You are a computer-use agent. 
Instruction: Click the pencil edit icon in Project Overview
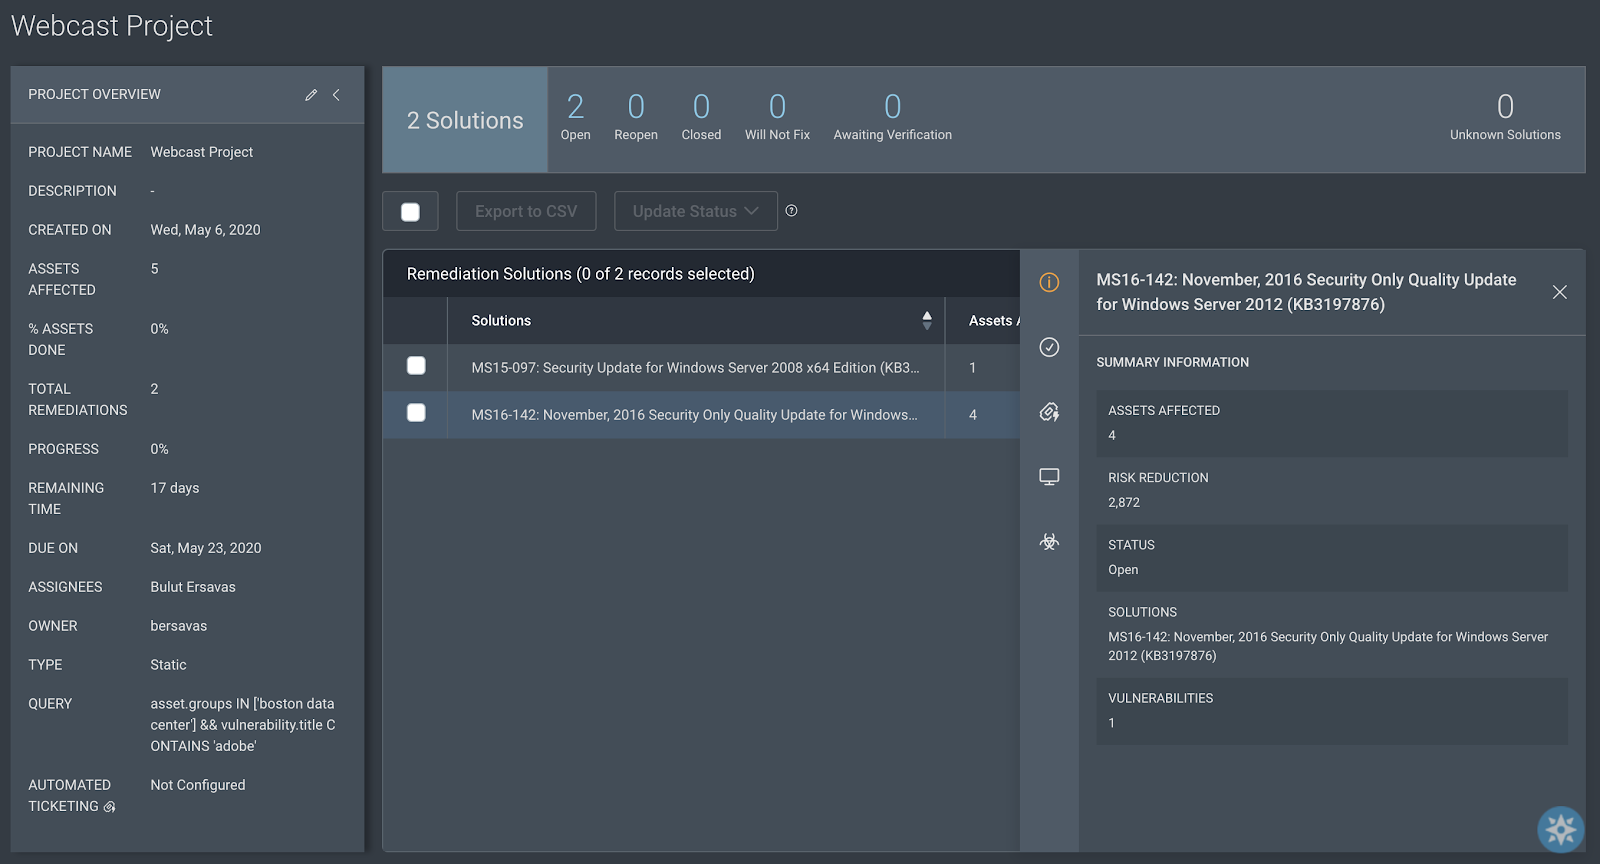point(311,95)
